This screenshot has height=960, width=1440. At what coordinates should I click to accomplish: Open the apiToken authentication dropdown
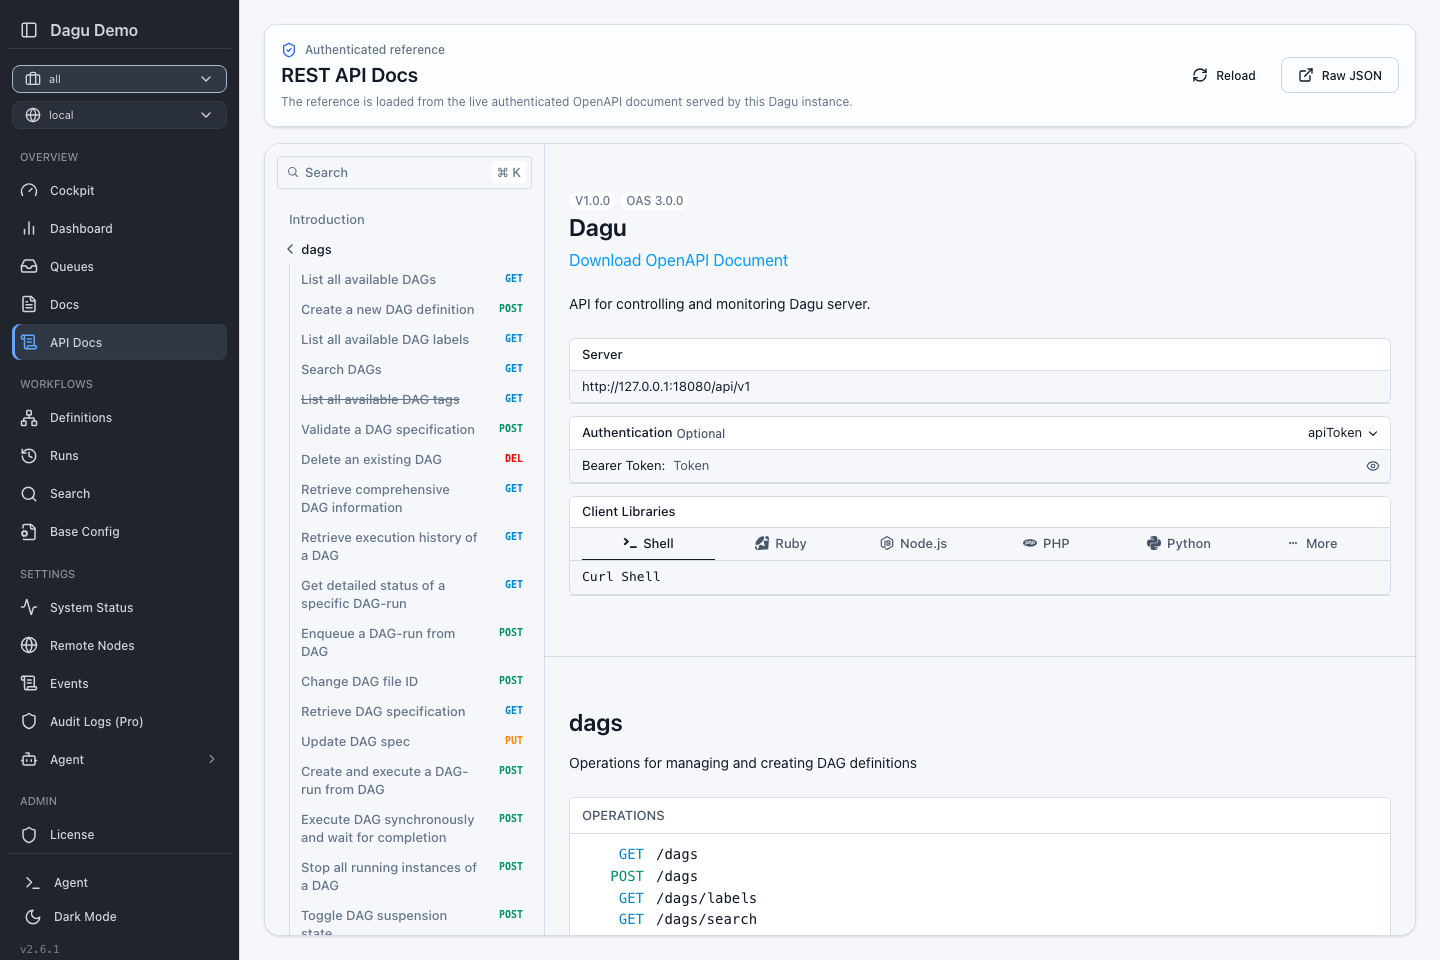(x=1343, y=433)
